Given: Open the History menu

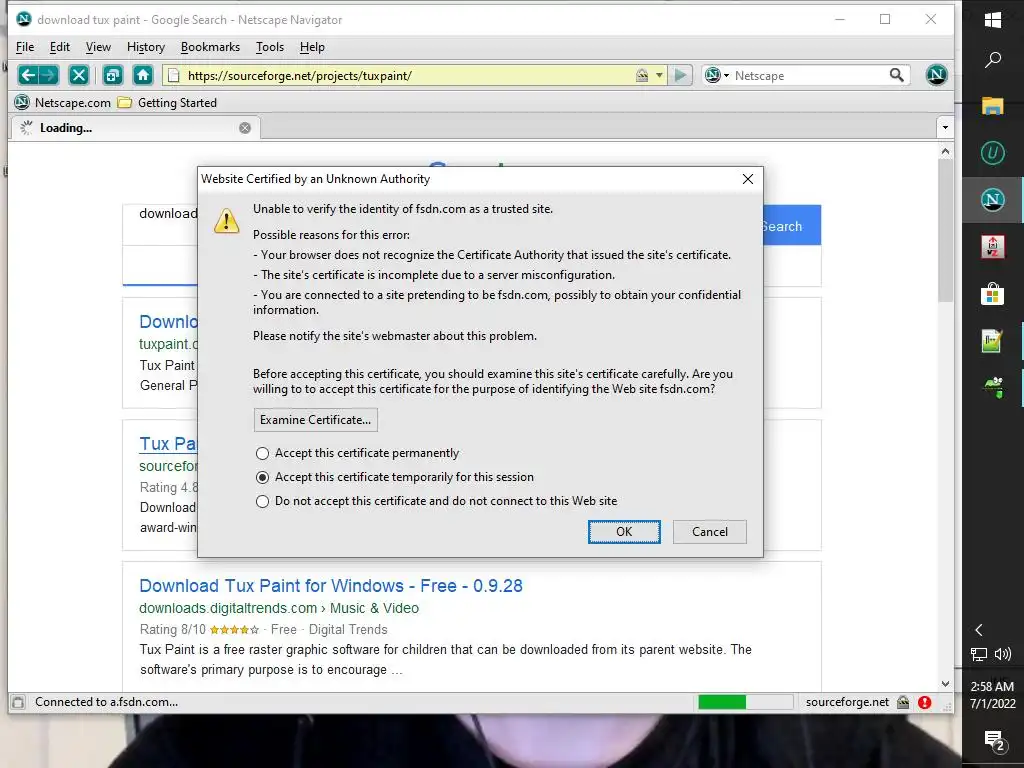Looking at the screenshot, I should tap(146, 47).
